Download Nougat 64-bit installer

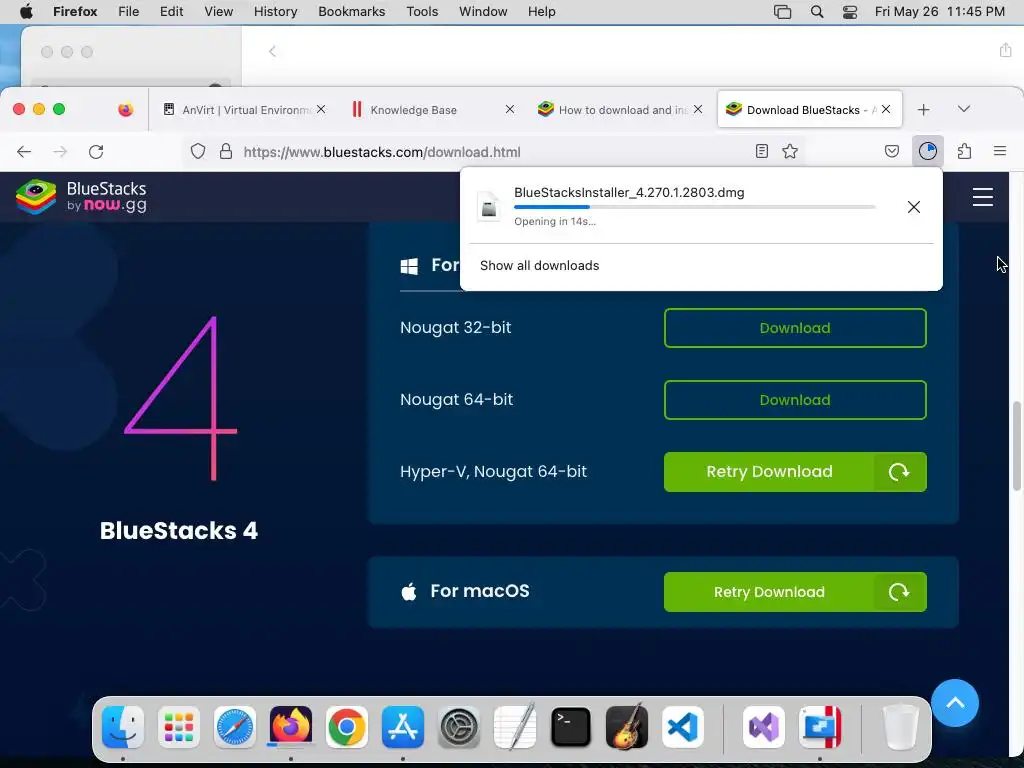point(795,400)
